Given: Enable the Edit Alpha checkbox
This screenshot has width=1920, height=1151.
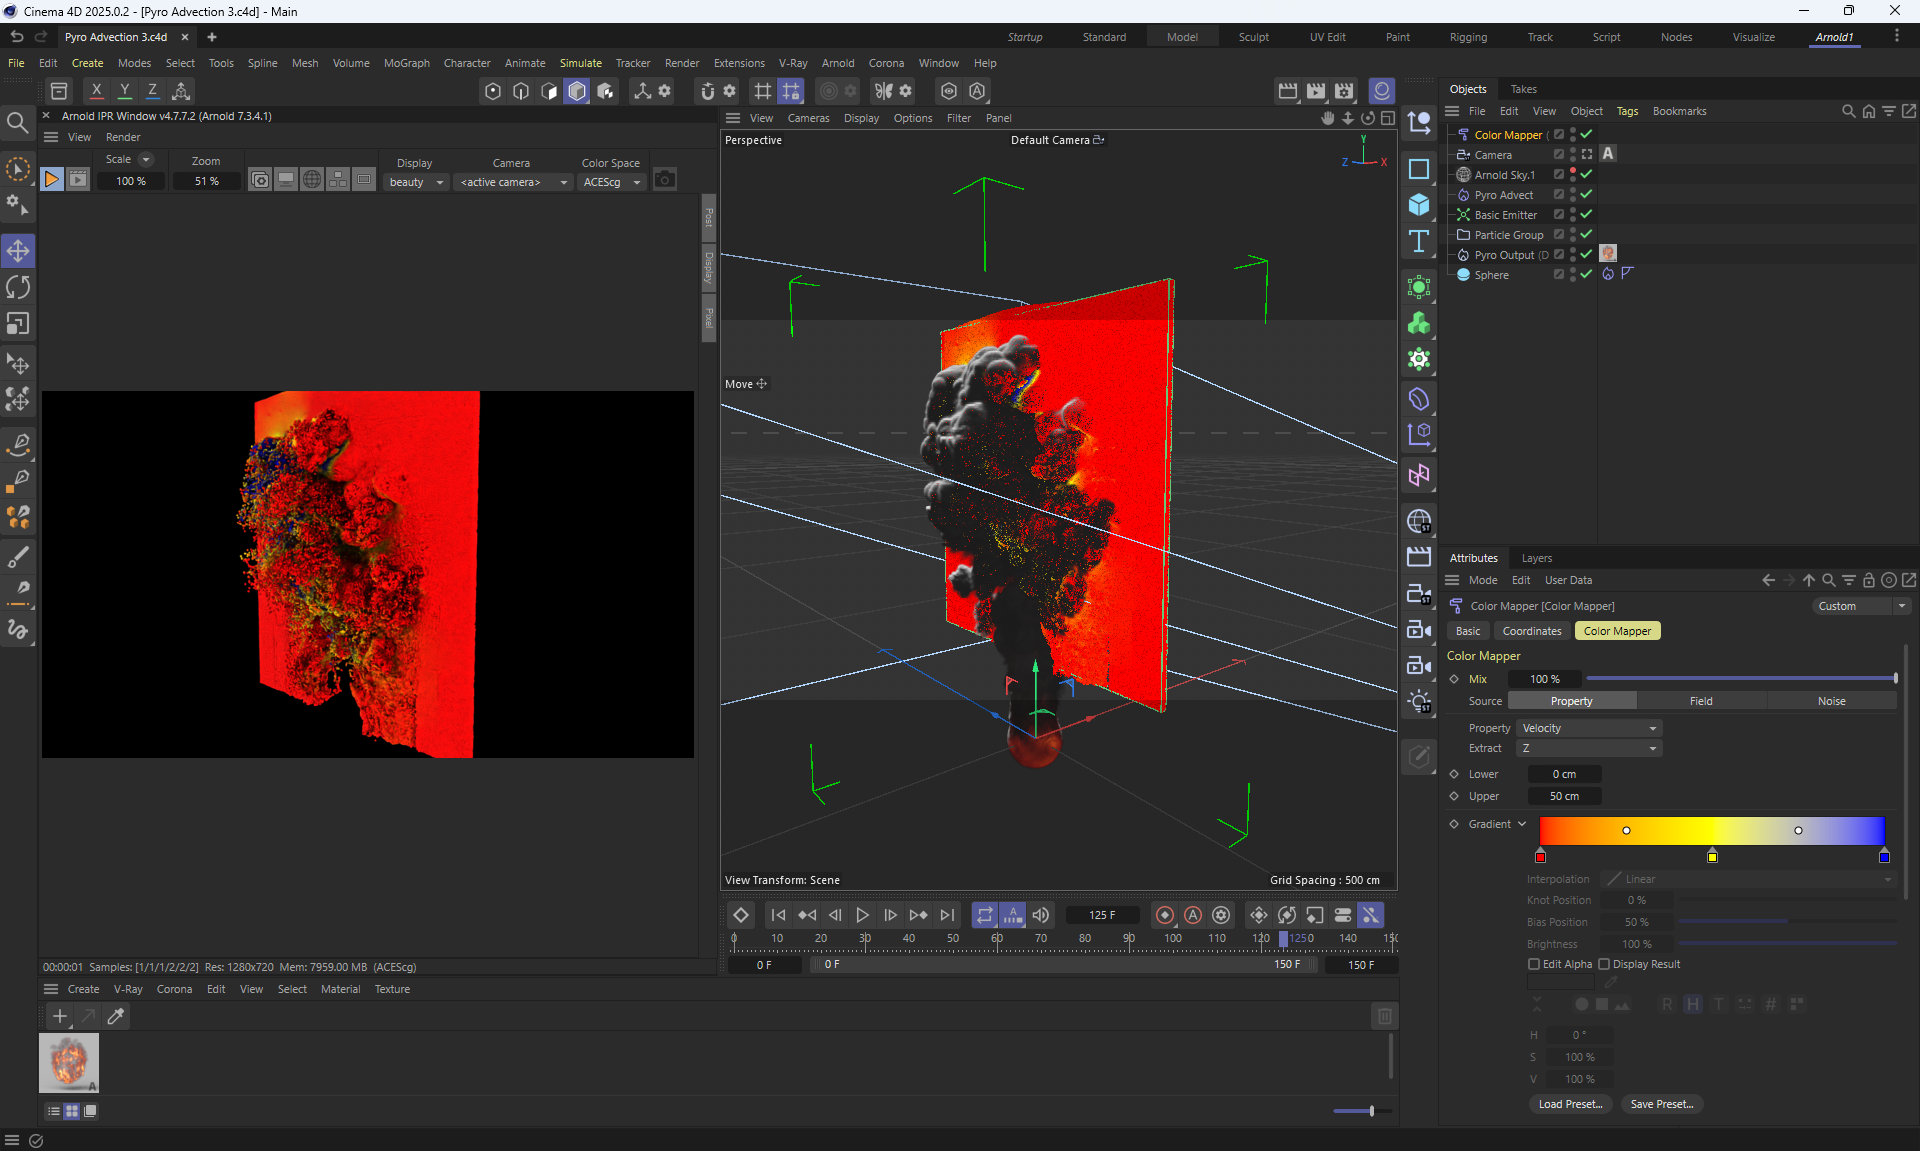Looking at the screenshot, I should (x=1534, y=964).
